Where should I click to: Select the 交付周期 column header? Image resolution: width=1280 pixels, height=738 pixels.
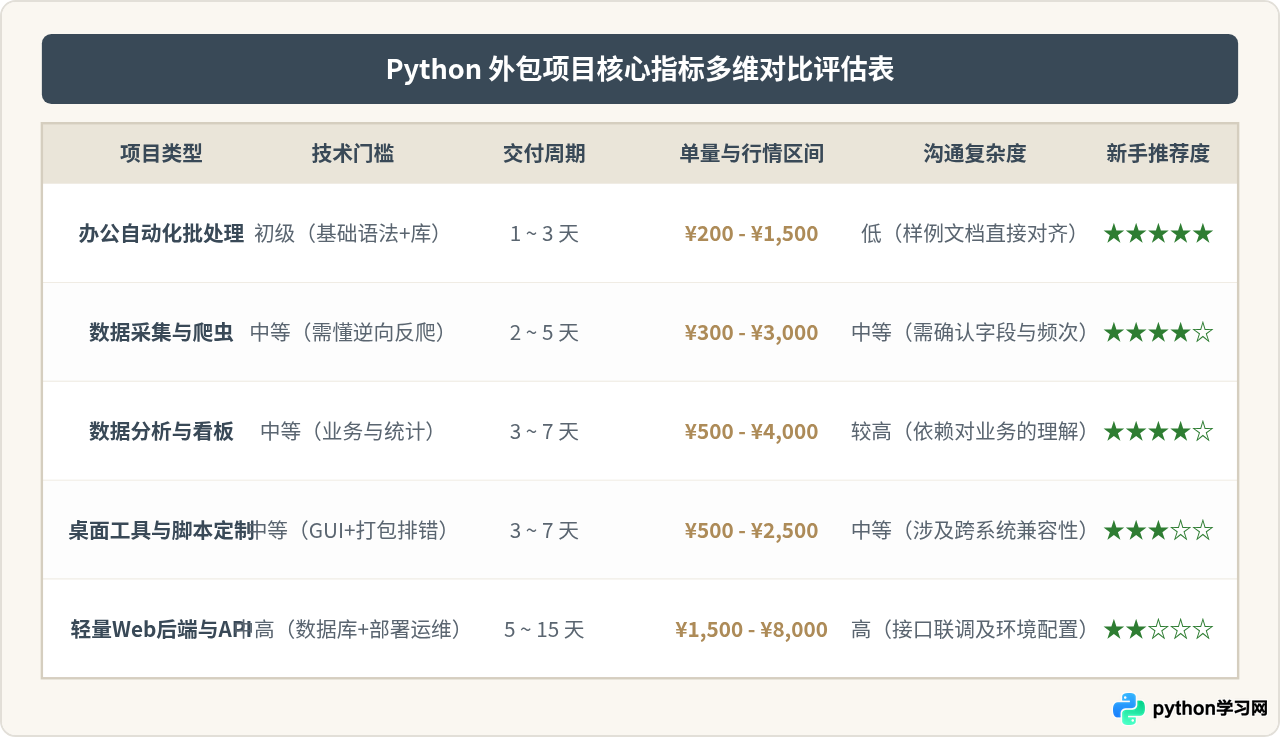tap(544, 153)
